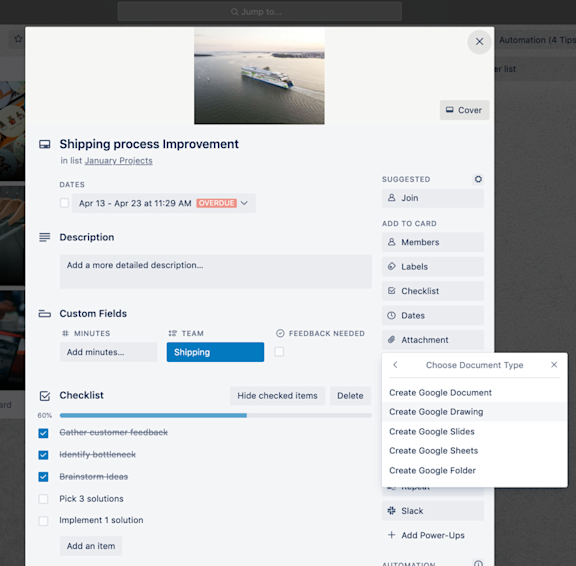Open Labels in Add to Card
Viewport: 576px width, 566px height.
(433, 267)
